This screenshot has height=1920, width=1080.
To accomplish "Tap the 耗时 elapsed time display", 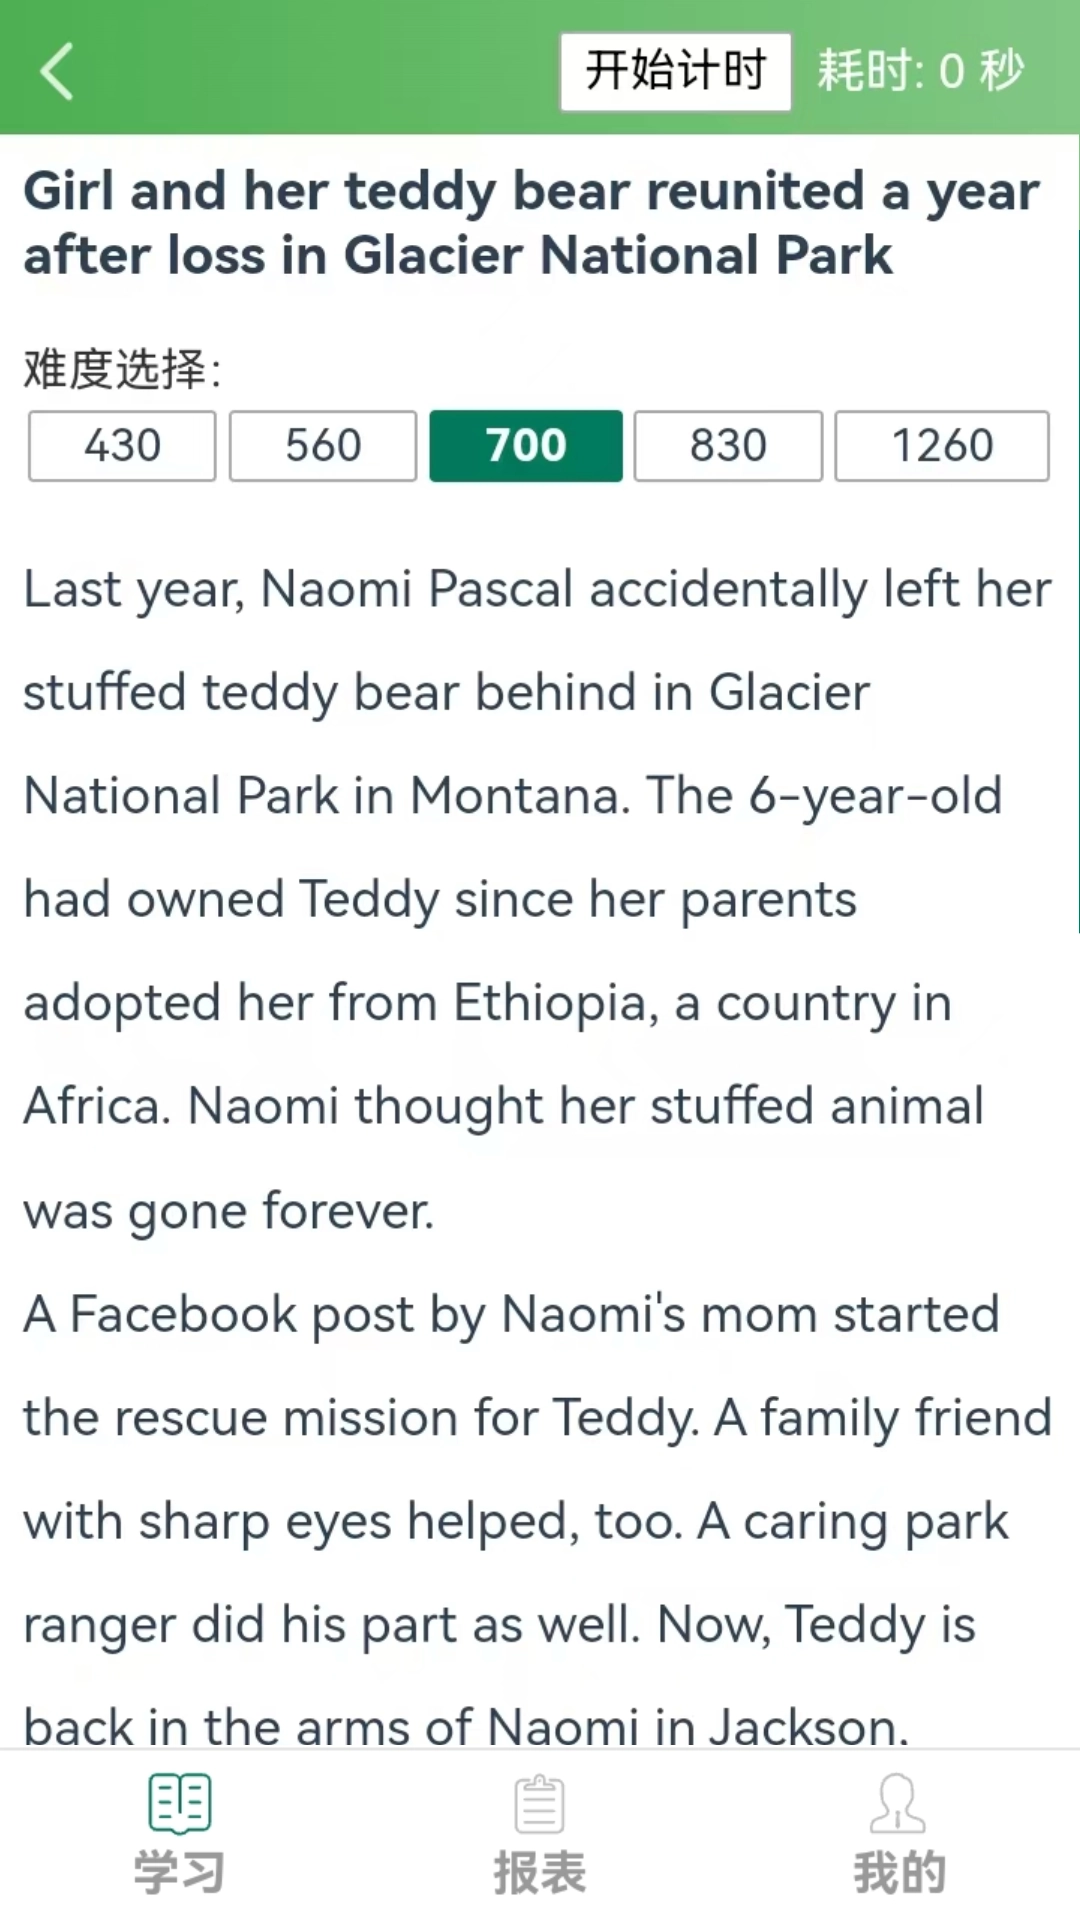I will [921, 71].
